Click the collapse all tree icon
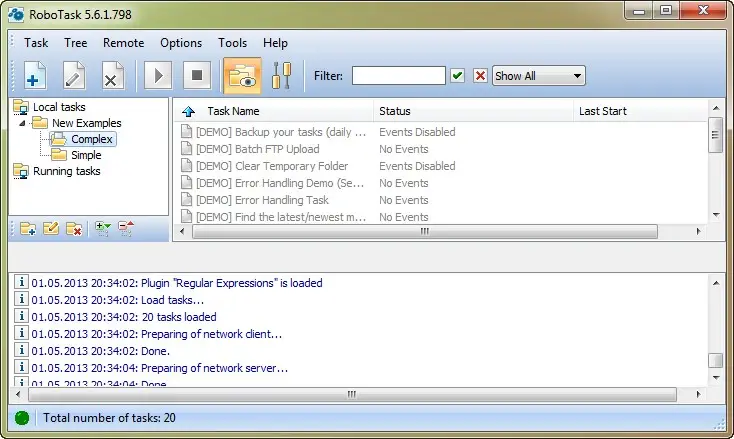 [x=126, y=229]
